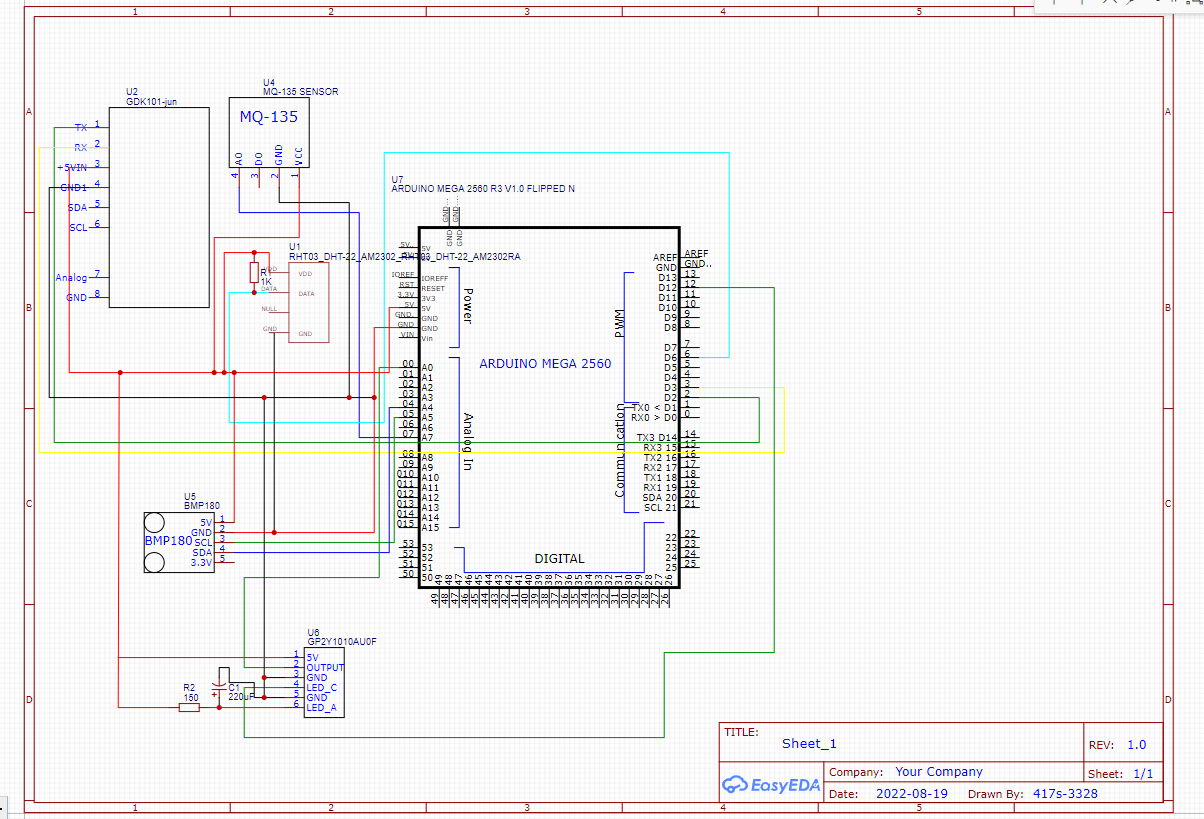The image size is (1204, 819).
Task: Select the VCC pin of MQ-135
Action: (297, 155)
